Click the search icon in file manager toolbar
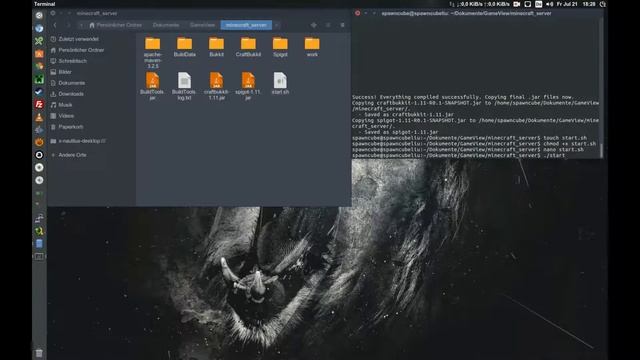640x360 pixels. pos(313,25)
